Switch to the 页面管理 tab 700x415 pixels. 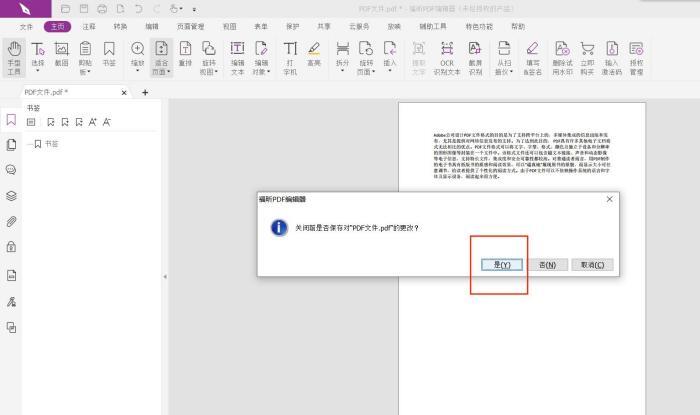[191, 27]
